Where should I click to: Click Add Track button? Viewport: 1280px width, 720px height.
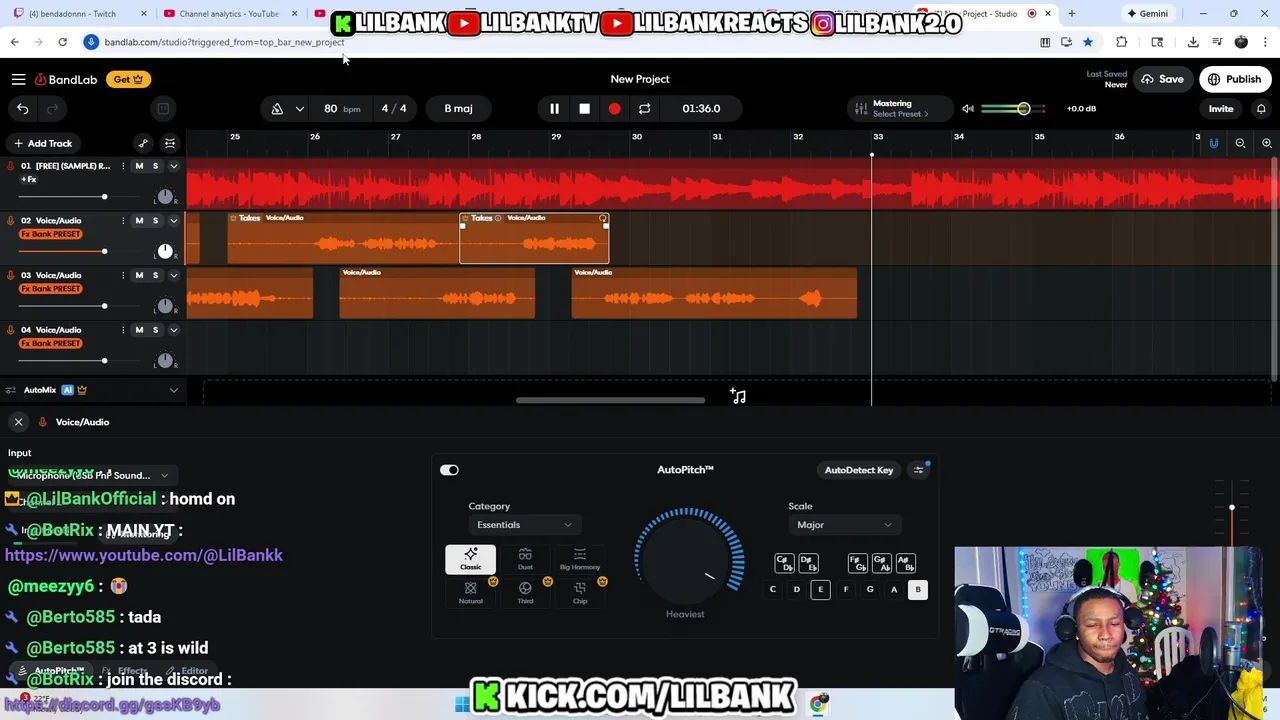coord(43,143)
